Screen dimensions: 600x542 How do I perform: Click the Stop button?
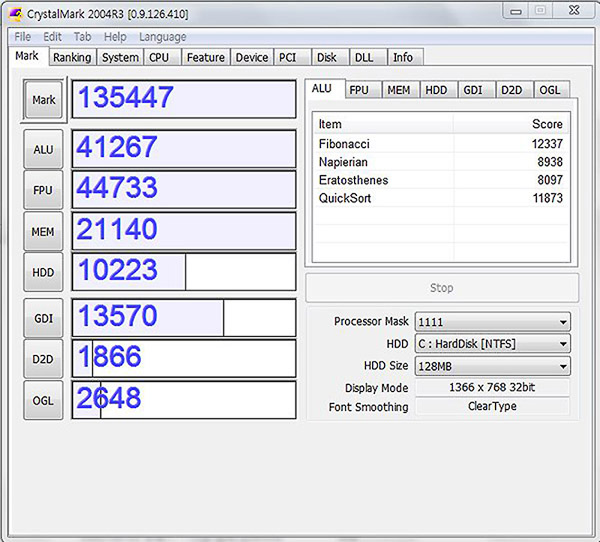coord(442,288)
